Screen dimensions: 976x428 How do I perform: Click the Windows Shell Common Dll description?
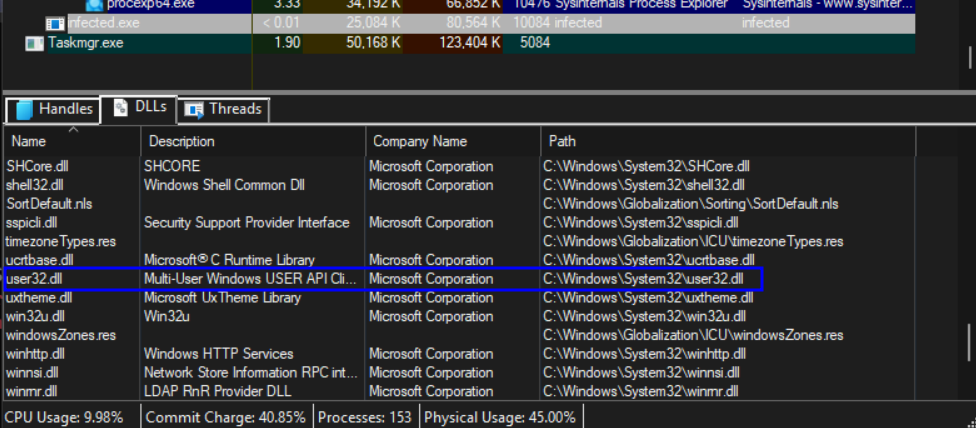click(224, 185)
